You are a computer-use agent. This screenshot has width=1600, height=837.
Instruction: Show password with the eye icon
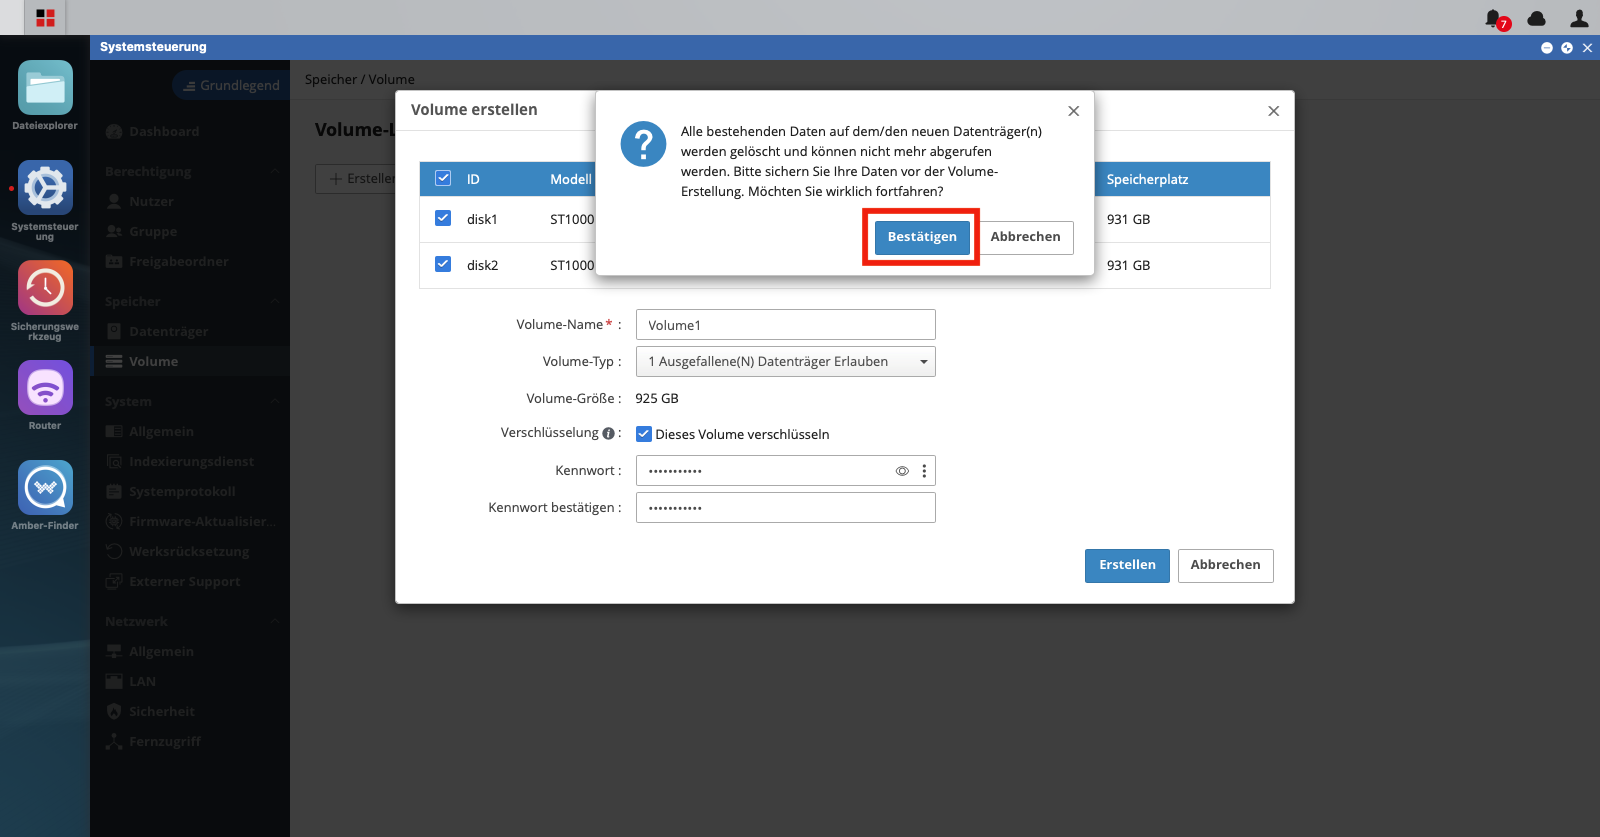coord(902,471)
